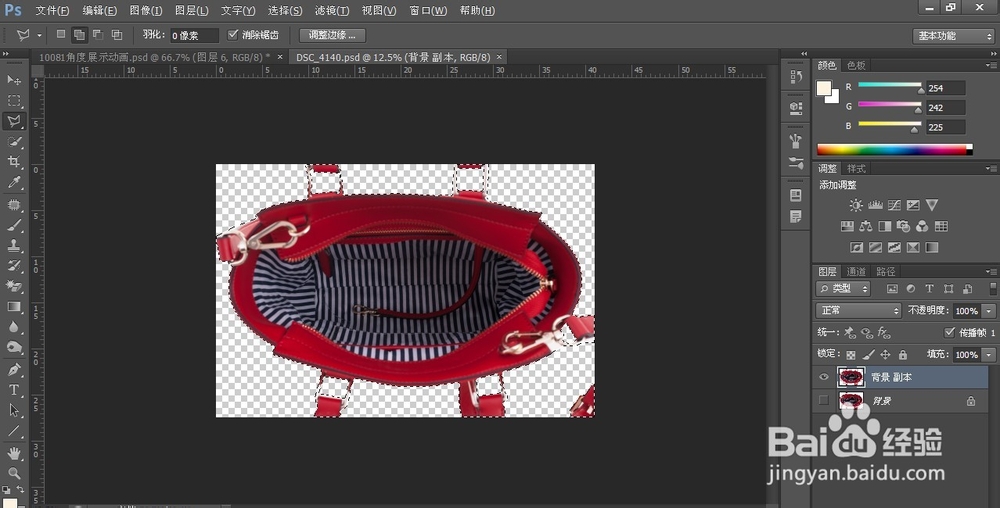Select the Brush tool

pos(14,225)
